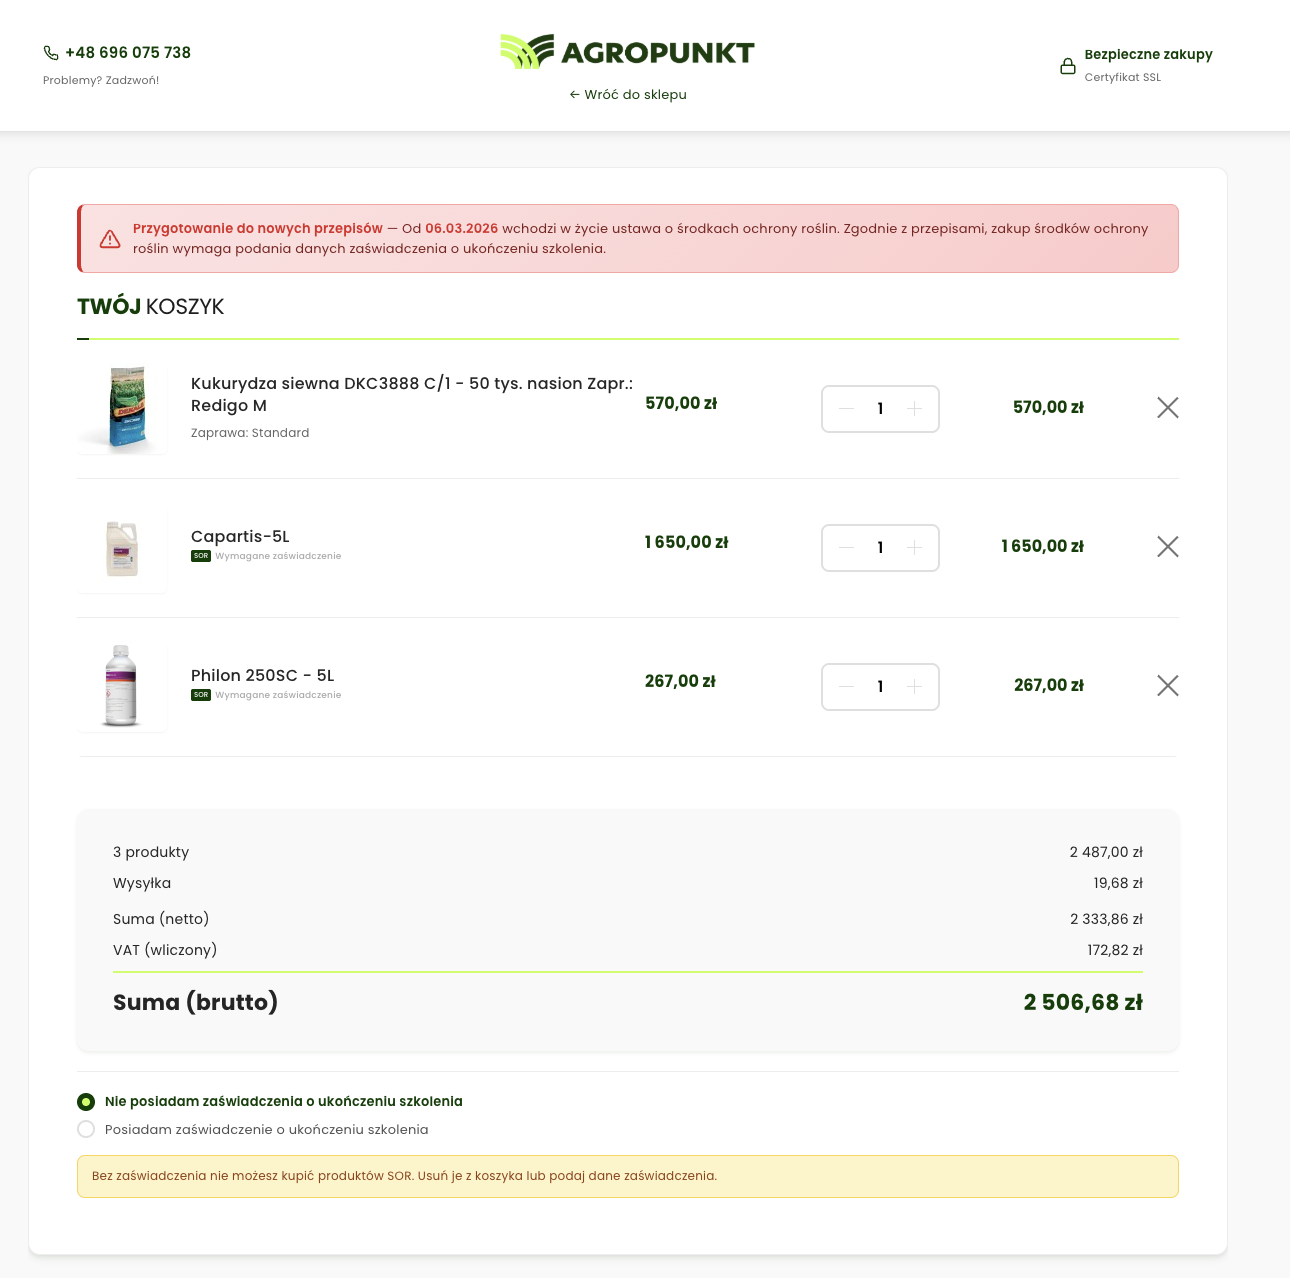Image resolution: width=1290 pixels, height=1278 pixels.
Task: Decrease quantity of Kukurydza siewna DKC3888
Action: [847, 409]
